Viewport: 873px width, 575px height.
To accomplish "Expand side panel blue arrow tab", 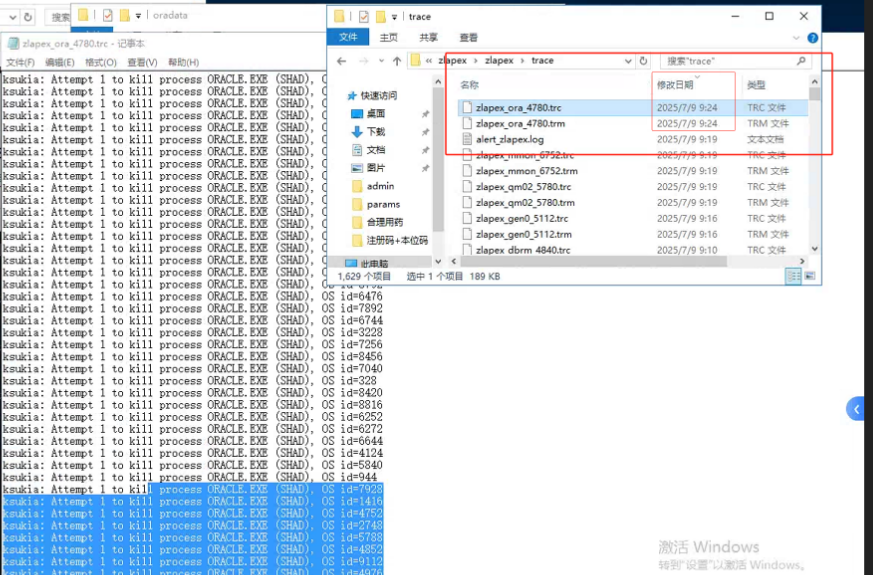I will pyautogui.click(x=856, y=409).
